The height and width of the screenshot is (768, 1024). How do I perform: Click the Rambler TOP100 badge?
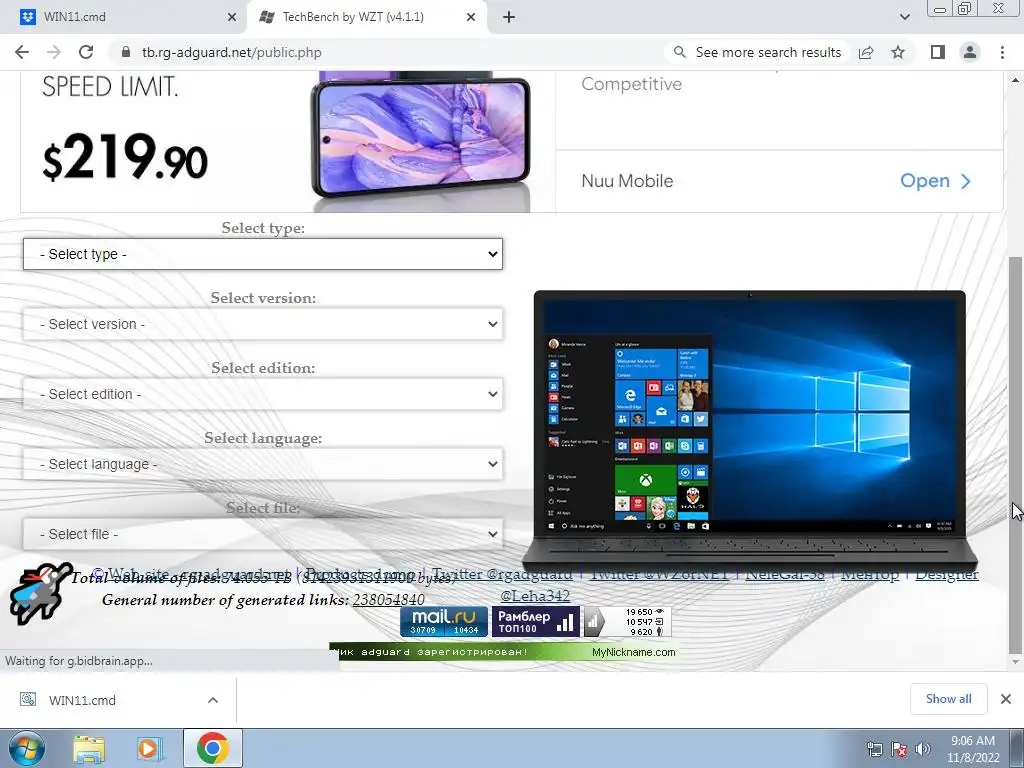(x=535, y=622)
